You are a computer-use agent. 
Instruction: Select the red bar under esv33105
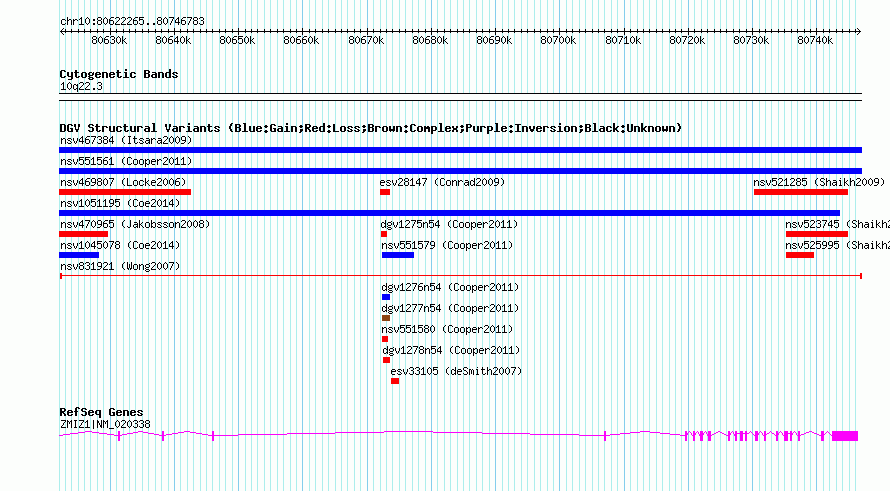pos(395,381)
